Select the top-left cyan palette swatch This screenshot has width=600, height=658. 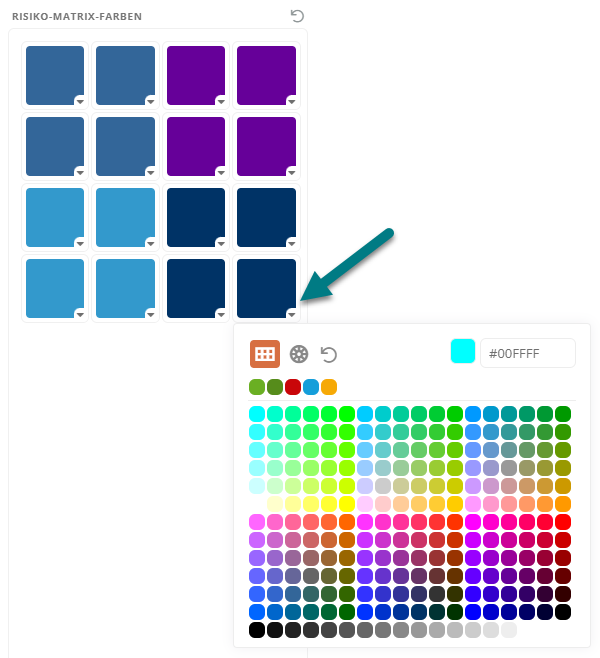pos(257,414)
